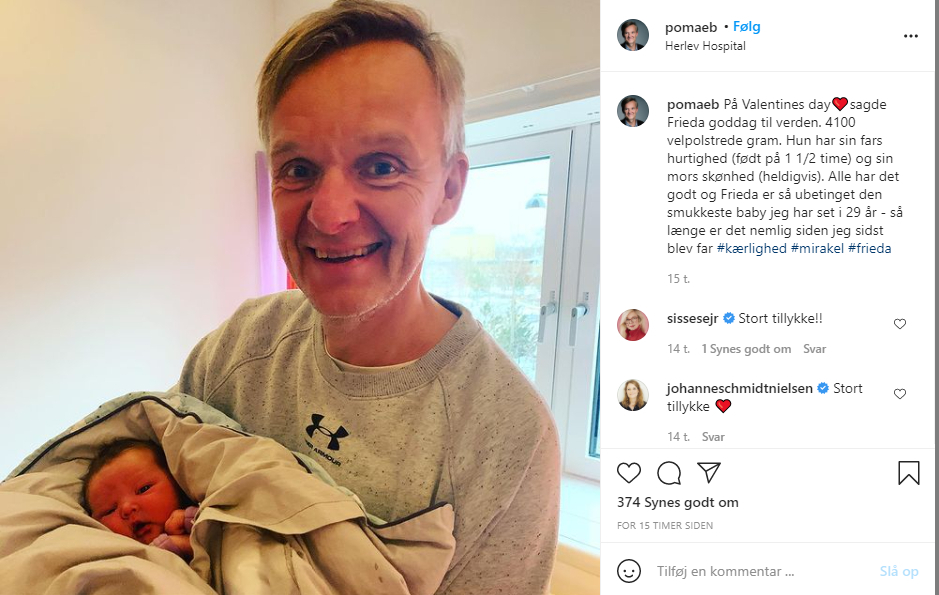This screenshot has width=939, height=595.
Task: Open comment bubble icon under post
Action: click(x=669, y=473)
